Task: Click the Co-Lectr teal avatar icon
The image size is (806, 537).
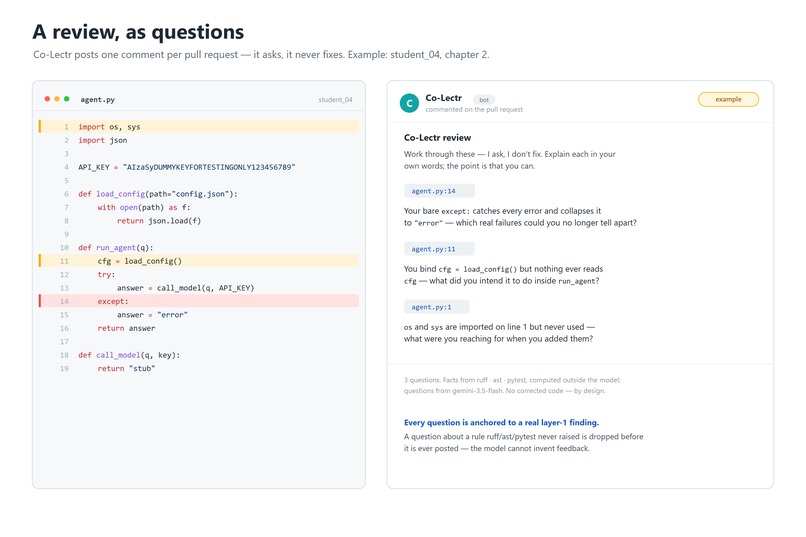Action: click(409, 103)
